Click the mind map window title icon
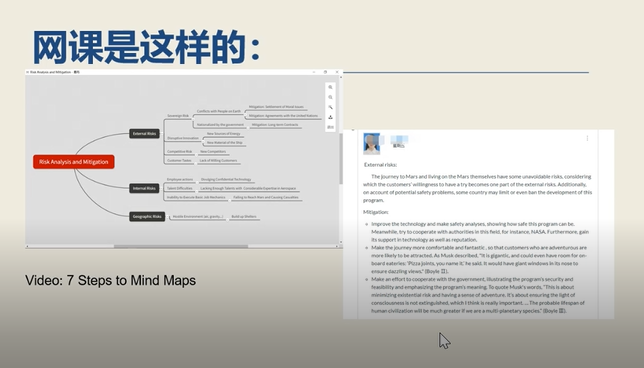This screenshot has width=644, height=368. 28,72
